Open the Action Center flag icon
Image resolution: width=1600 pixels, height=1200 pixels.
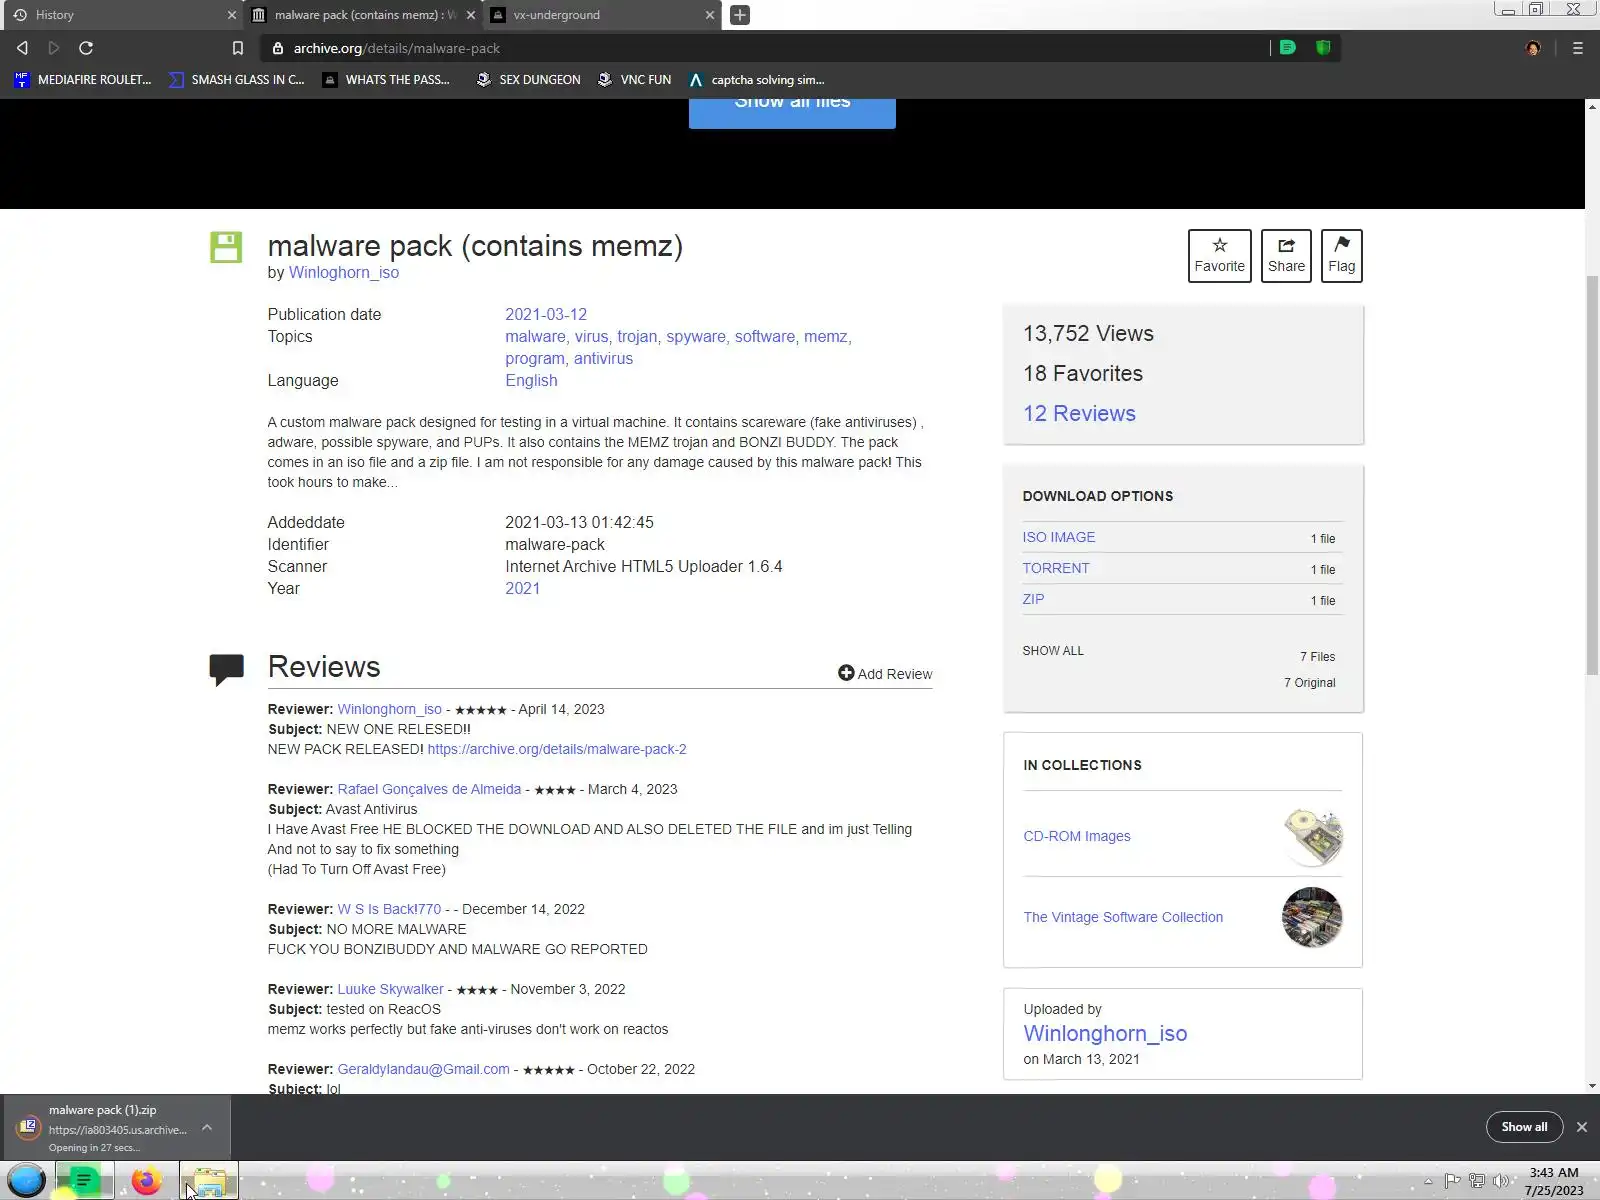1452,1181
